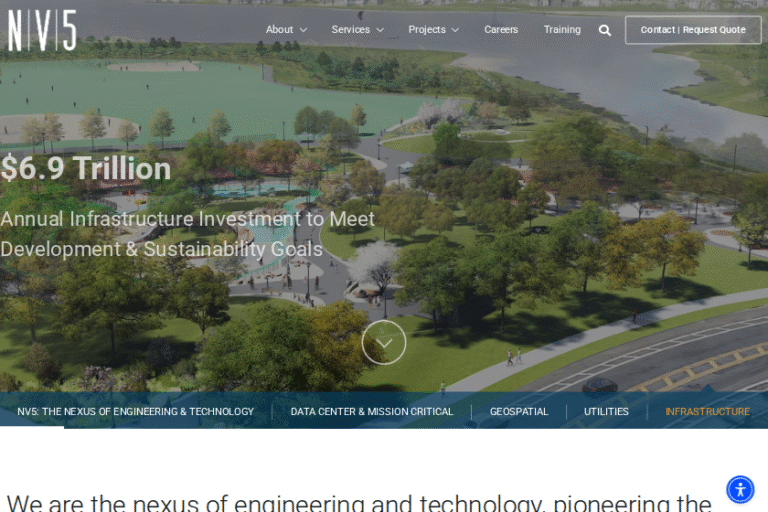The image size is (768, 512).
Task: Click the chevron next to About
Action: (303, 30)
